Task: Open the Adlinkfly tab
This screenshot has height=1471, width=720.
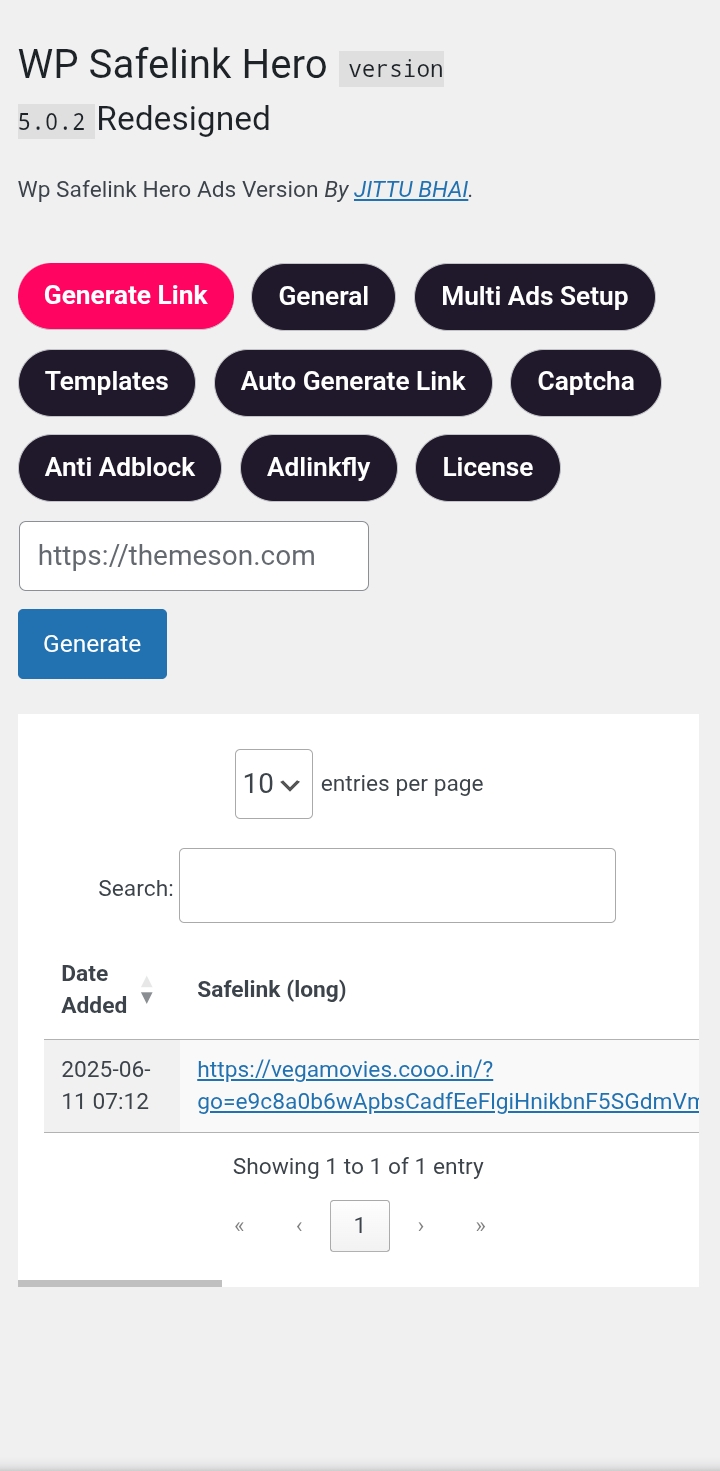Action: 318,467
